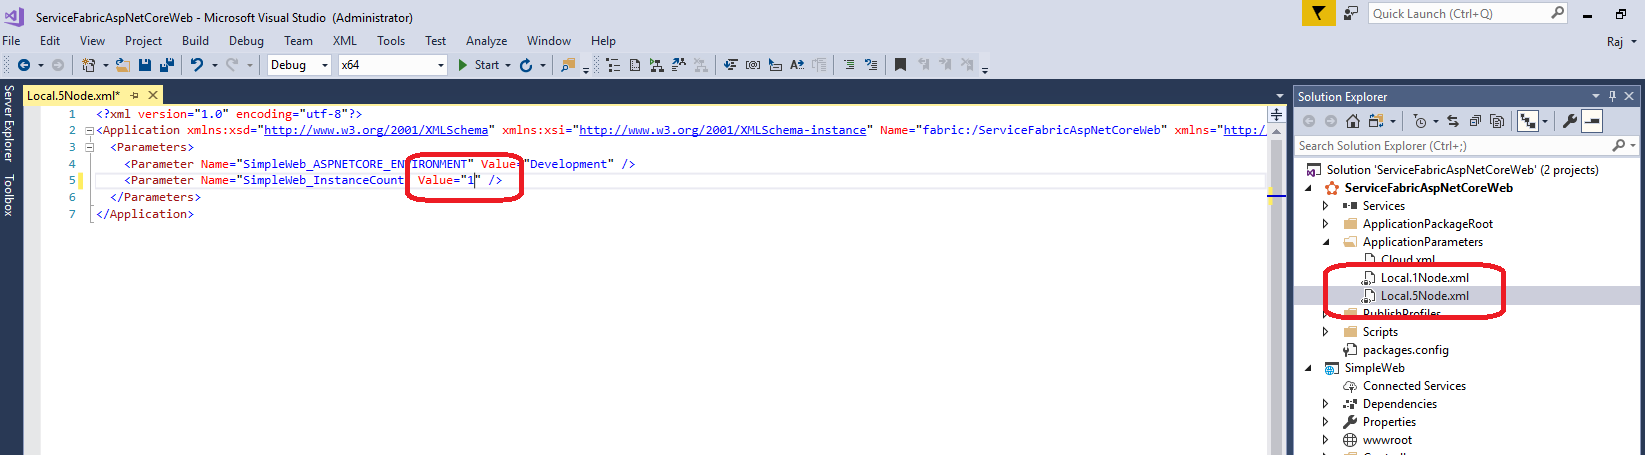
Task: Open the Debug configuration dropdown
Action: click(x=324, y=65)
